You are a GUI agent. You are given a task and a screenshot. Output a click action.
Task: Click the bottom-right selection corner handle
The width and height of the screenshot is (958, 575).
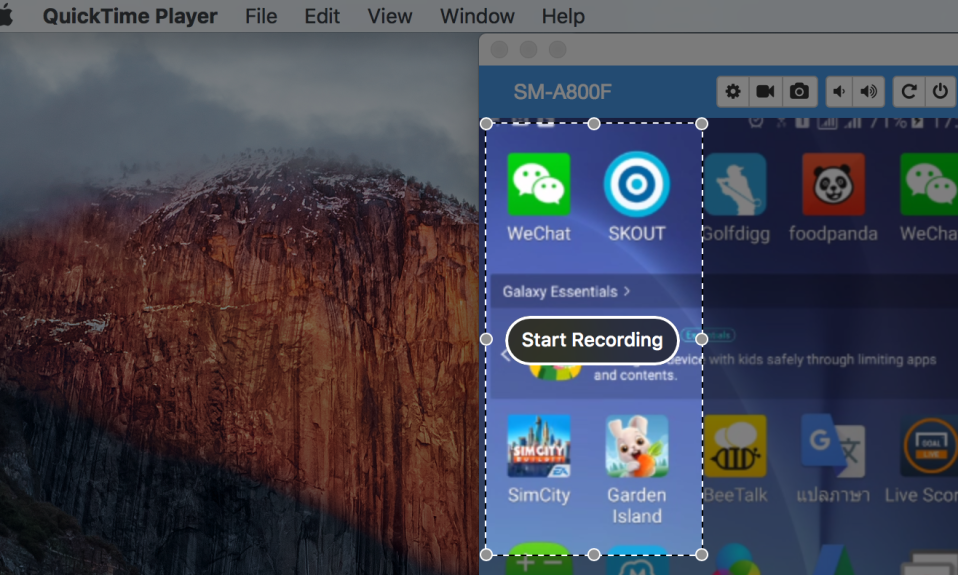pos(702,554)
